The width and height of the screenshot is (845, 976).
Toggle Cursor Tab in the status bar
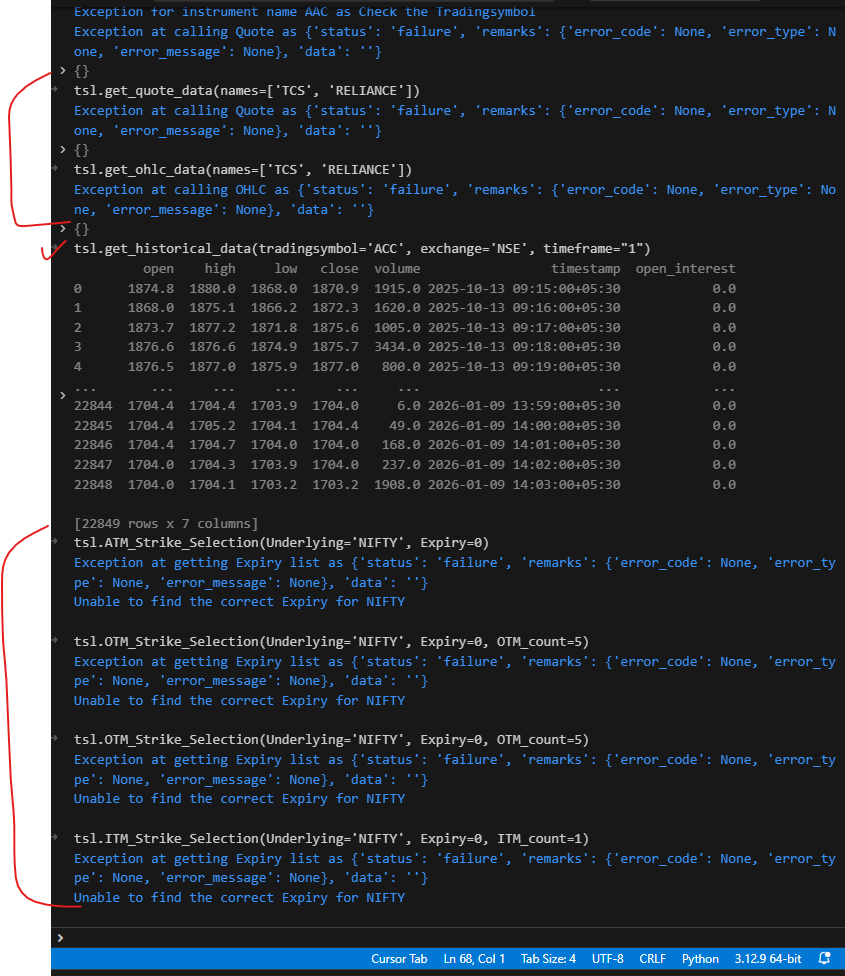coord(399,959)
